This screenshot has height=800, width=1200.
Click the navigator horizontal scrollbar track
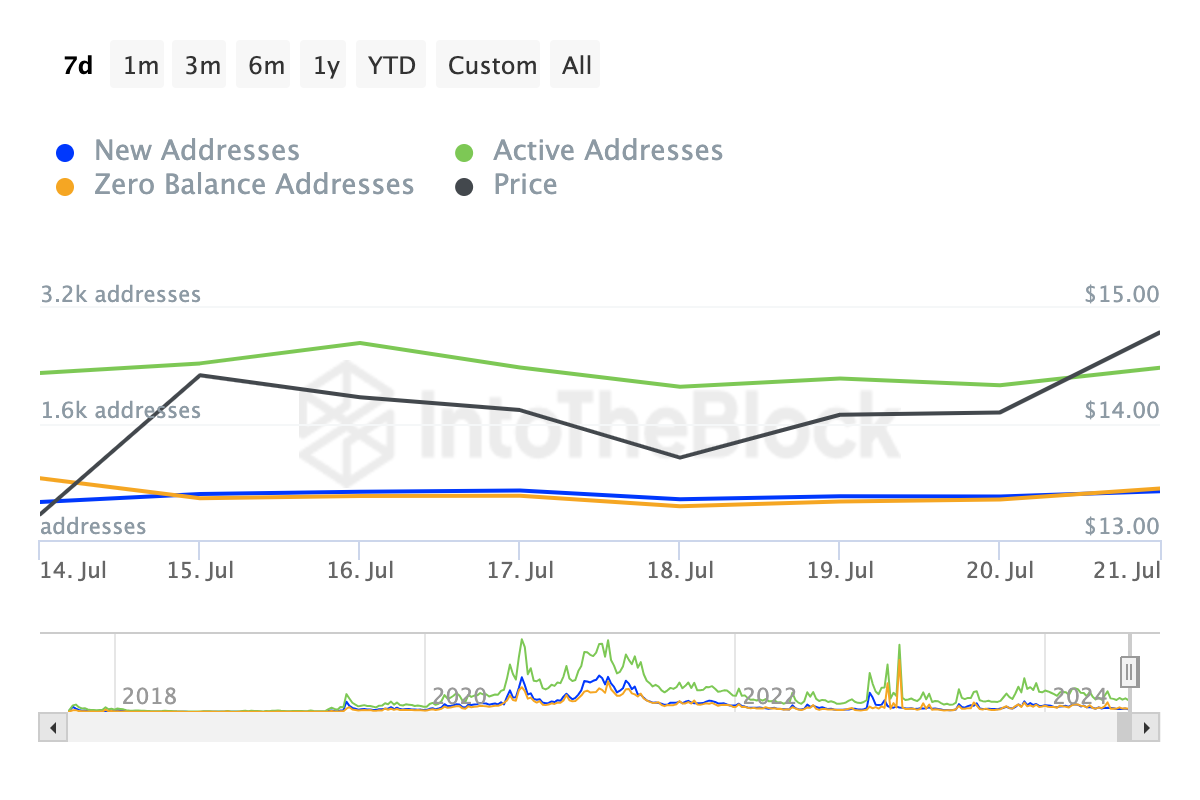589,726
